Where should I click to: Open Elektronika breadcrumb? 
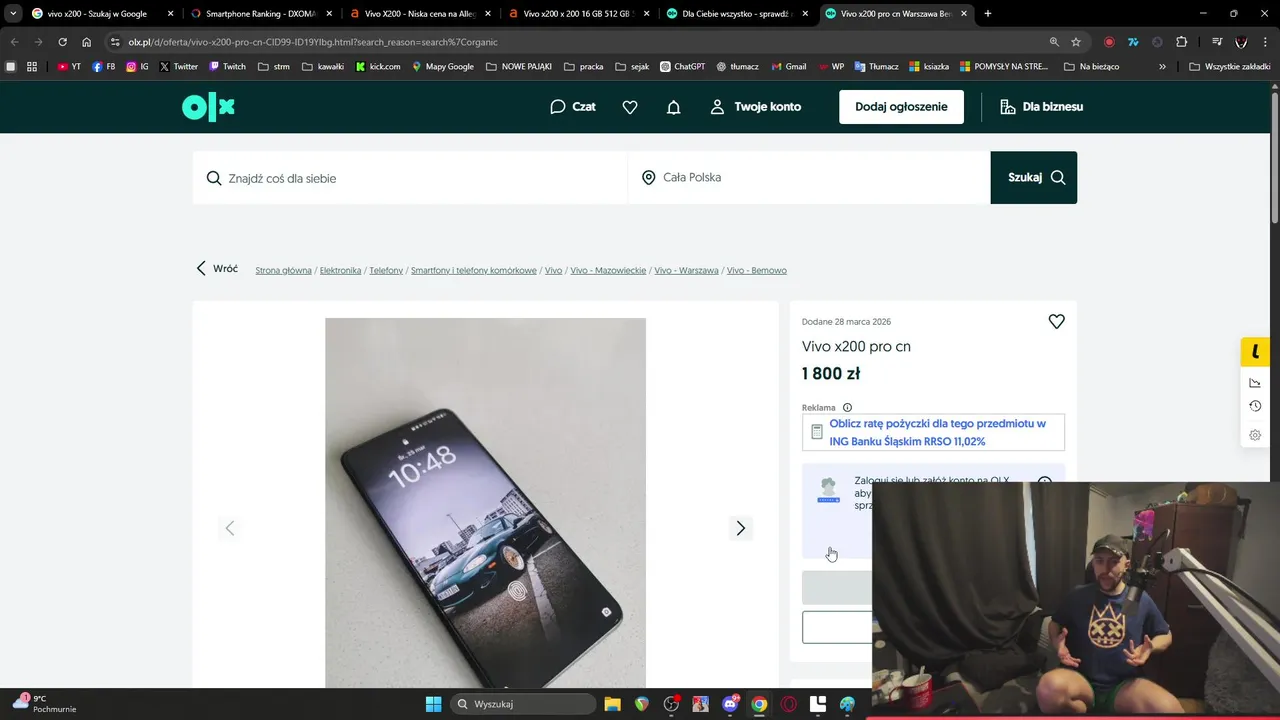(x=340, y=271)
